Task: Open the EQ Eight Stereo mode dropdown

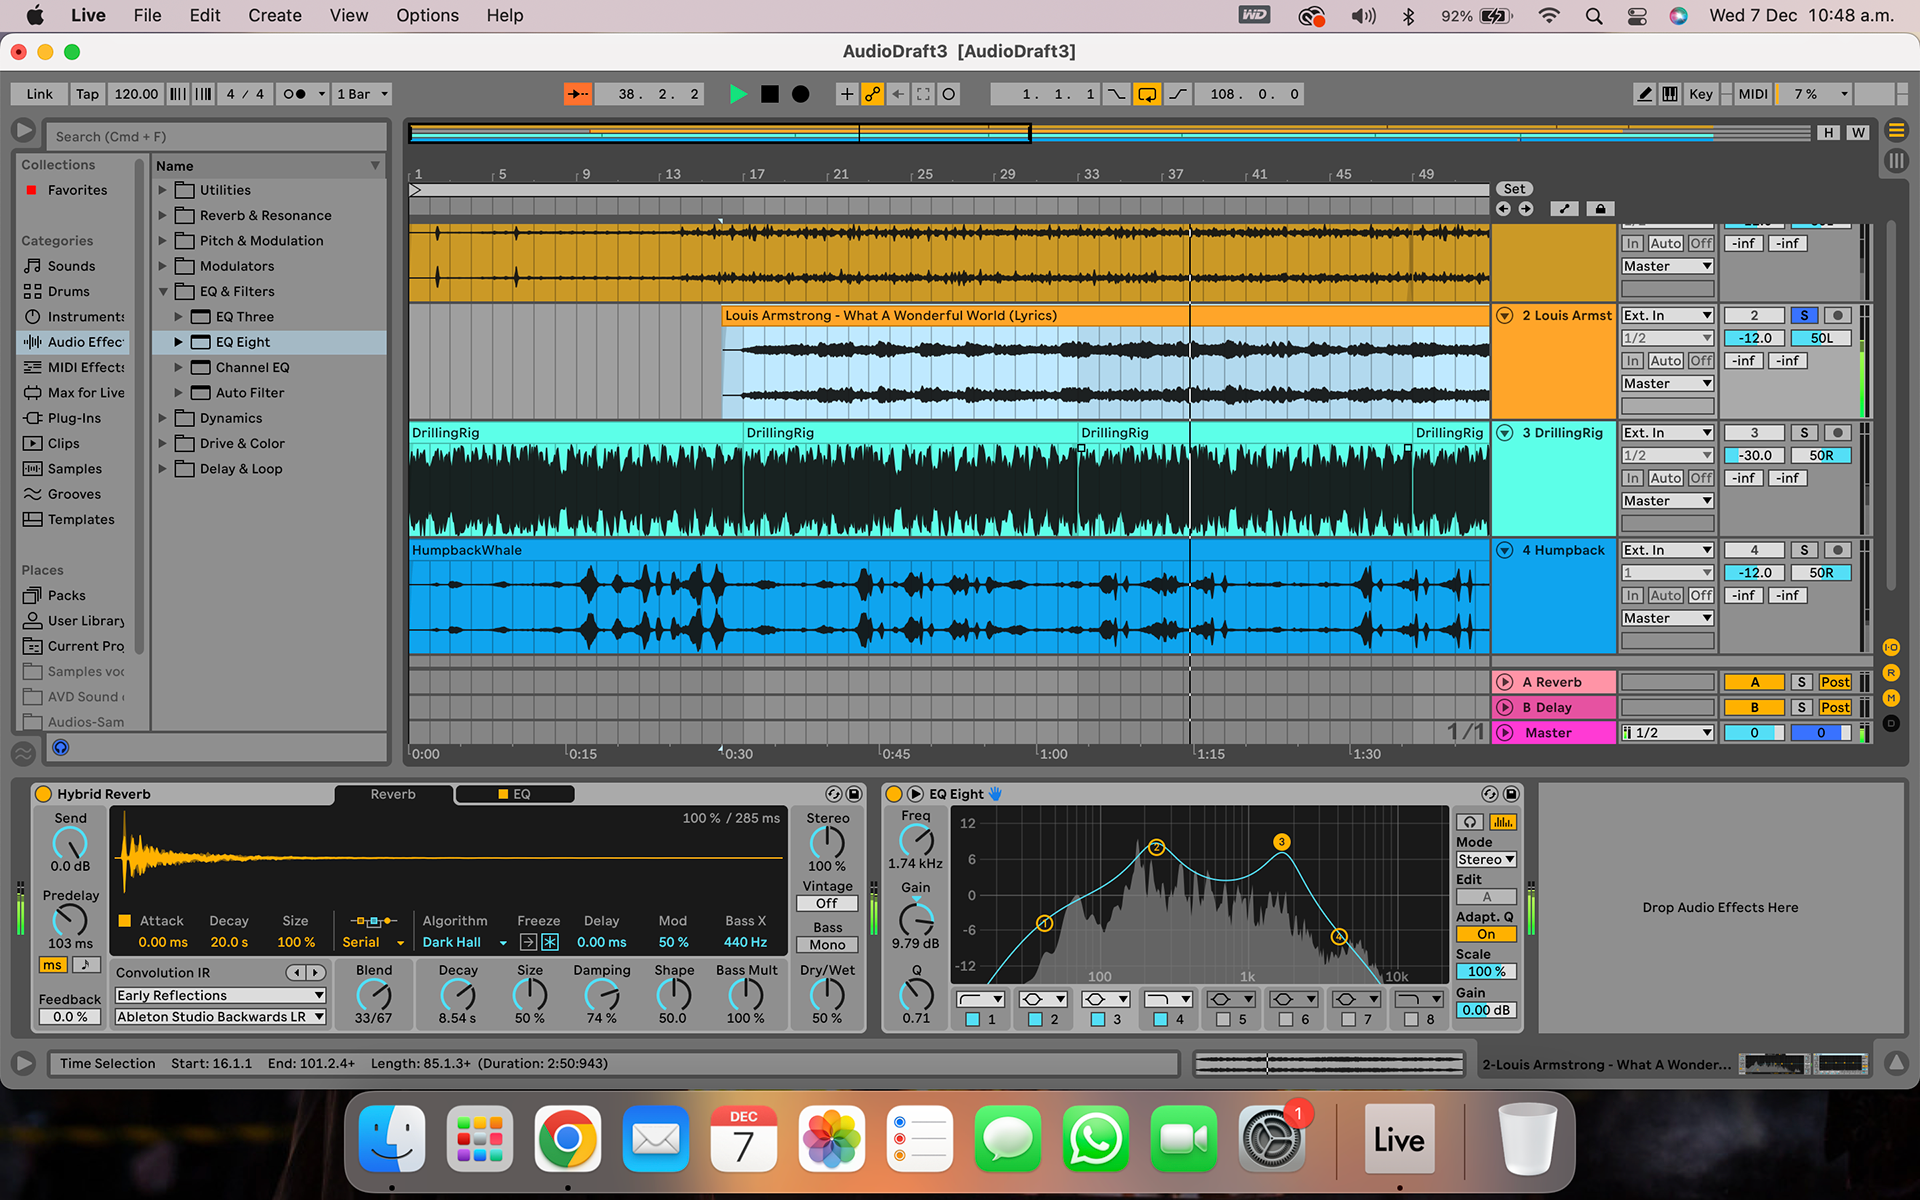Action: coord(1486,859)
